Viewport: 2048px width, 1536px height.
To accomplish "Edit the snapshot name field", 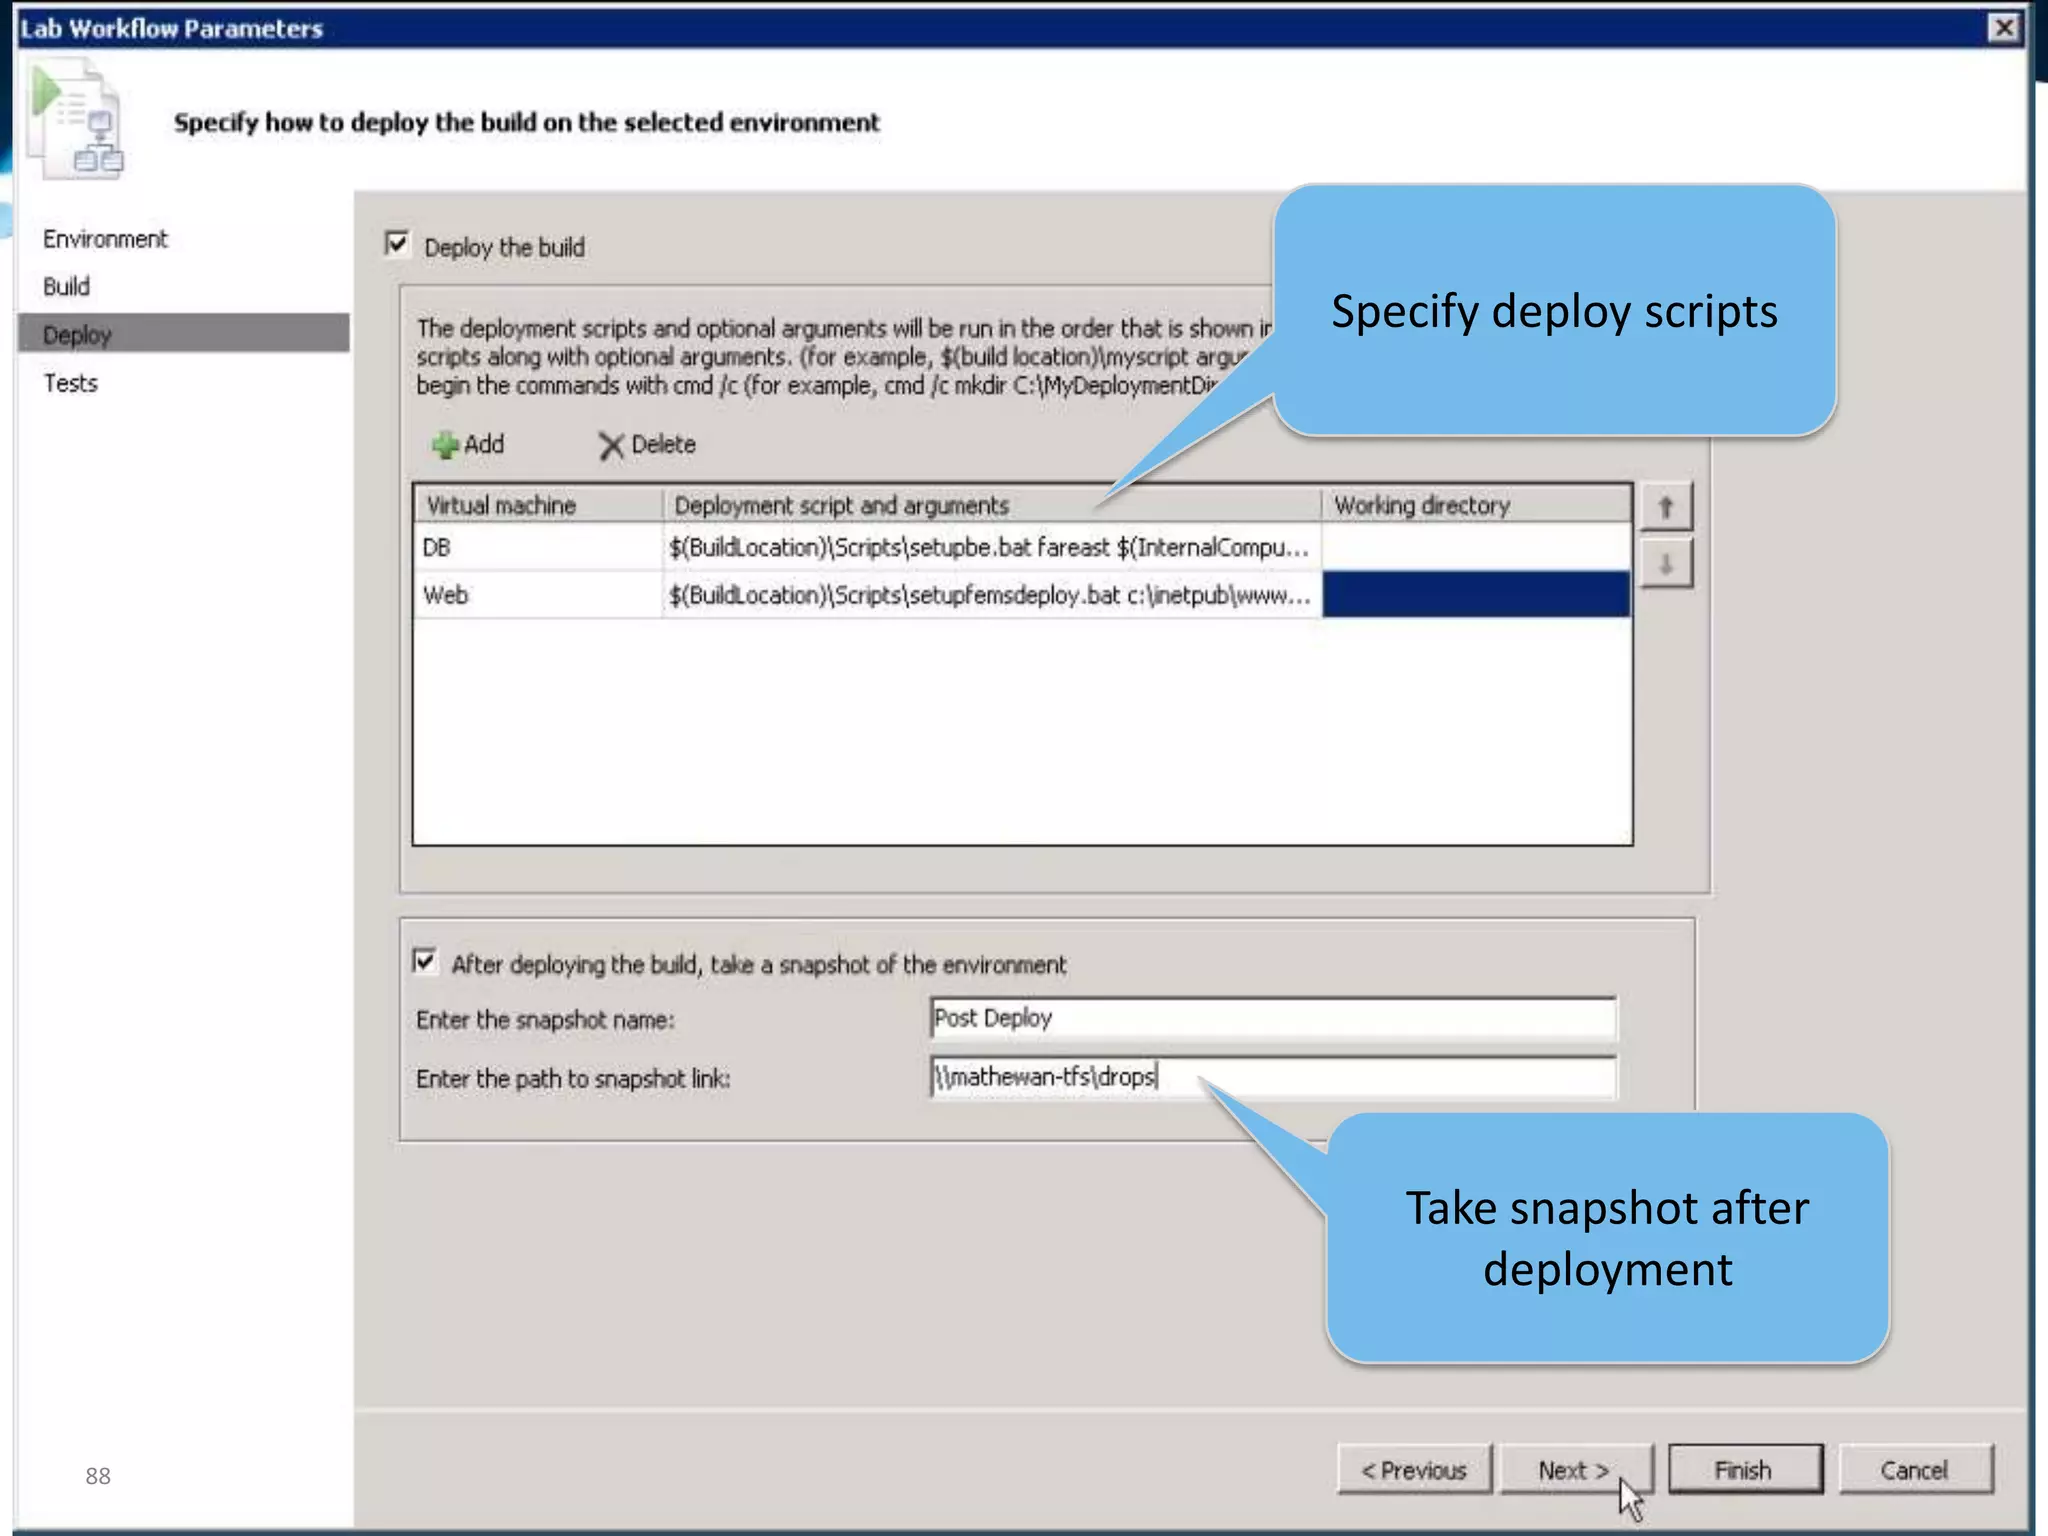I will coord(1272,1018).
